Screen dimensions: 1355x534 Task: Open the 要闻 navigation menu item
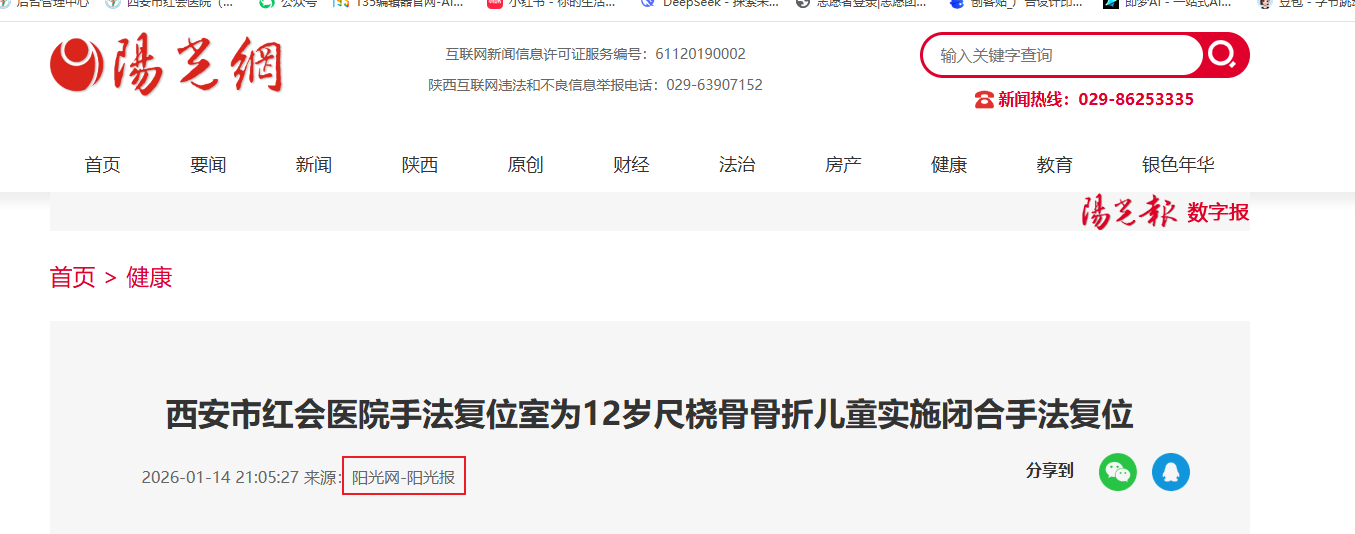[x=208, y=165]
